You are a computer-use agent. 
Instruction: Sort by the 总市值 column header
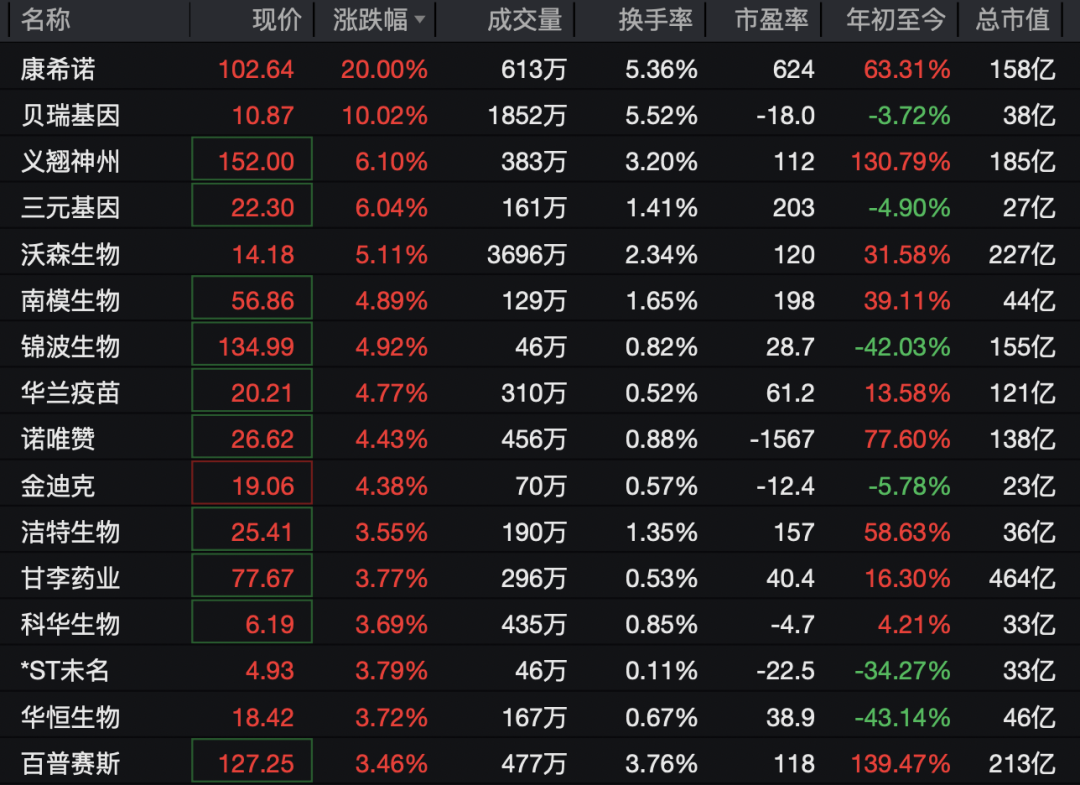pyautogui.click(x=1012, y=20)
